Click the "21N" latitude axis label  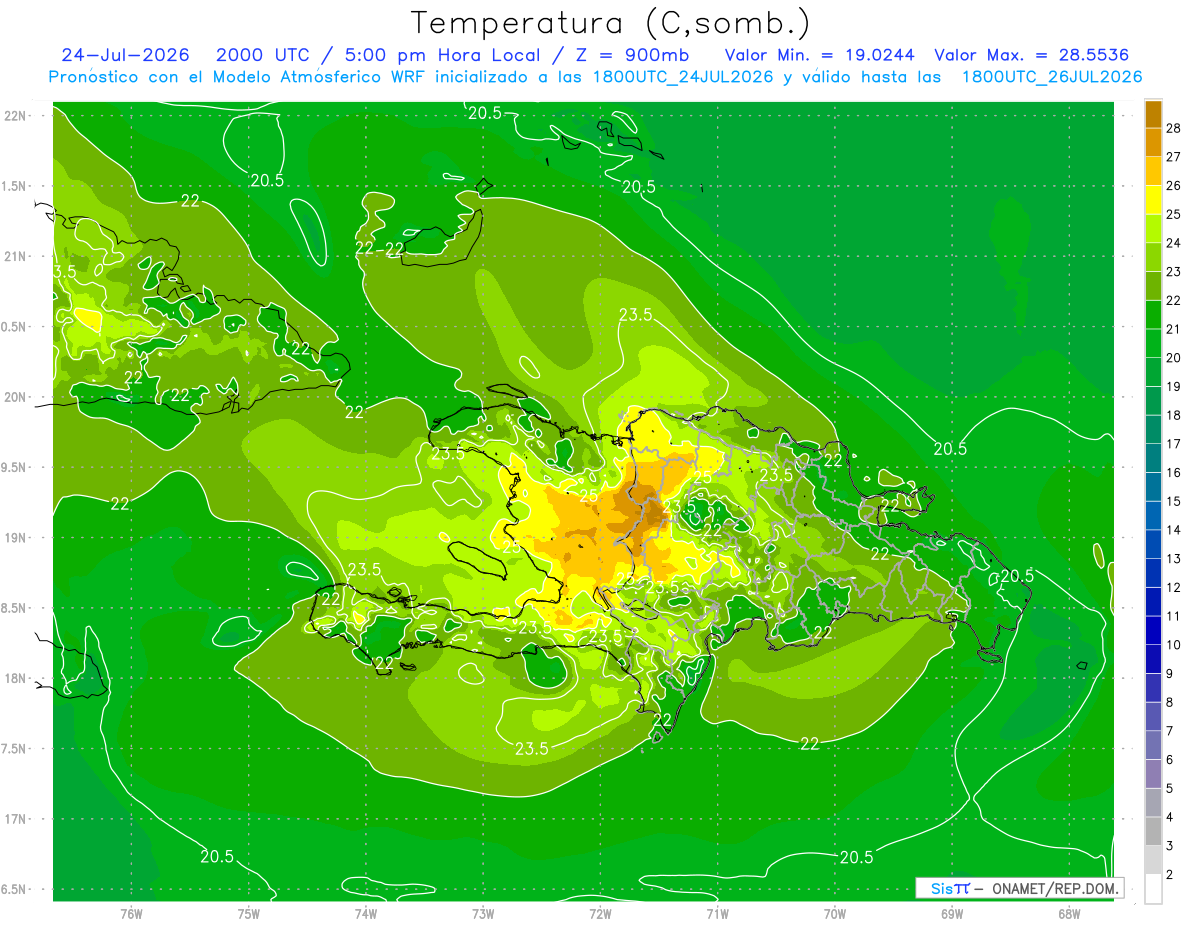15,257
